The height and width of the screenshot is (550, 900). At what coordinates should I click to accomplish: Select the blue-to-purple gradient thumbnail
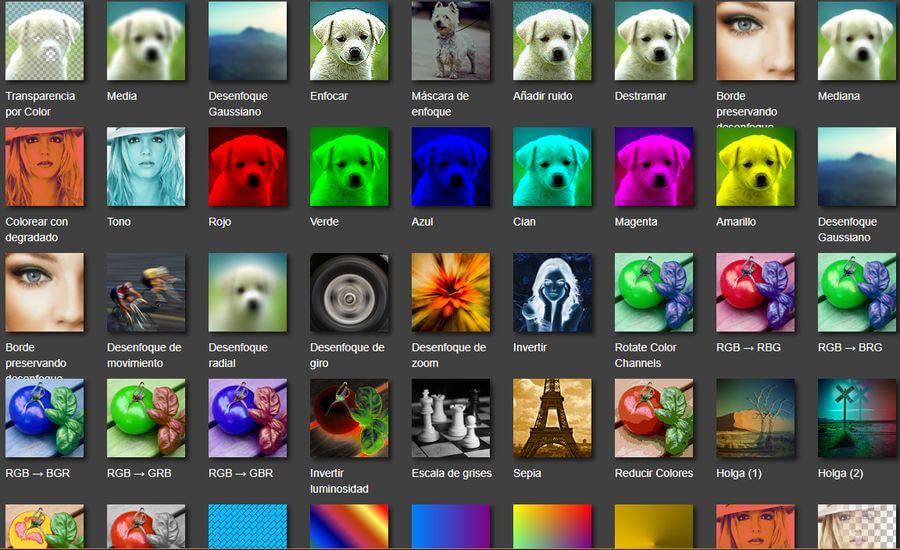(451, 526)
